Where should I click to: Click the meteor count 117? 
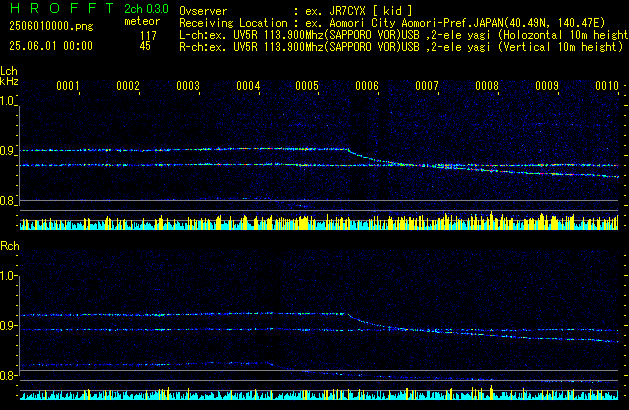[148, 36]
